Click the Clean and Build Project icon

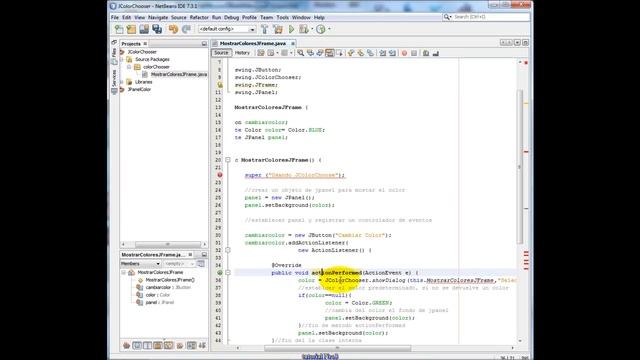pyautogui.click(x=278, y=29)
